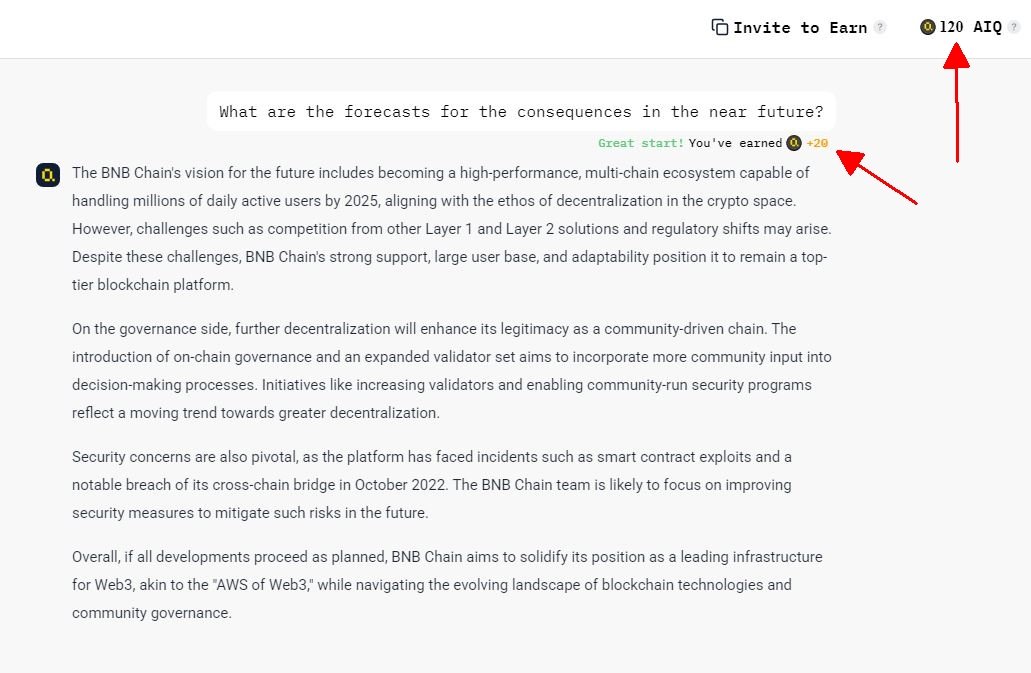Open the help tooltip beside the AIQ balance

click(1014, 28)
